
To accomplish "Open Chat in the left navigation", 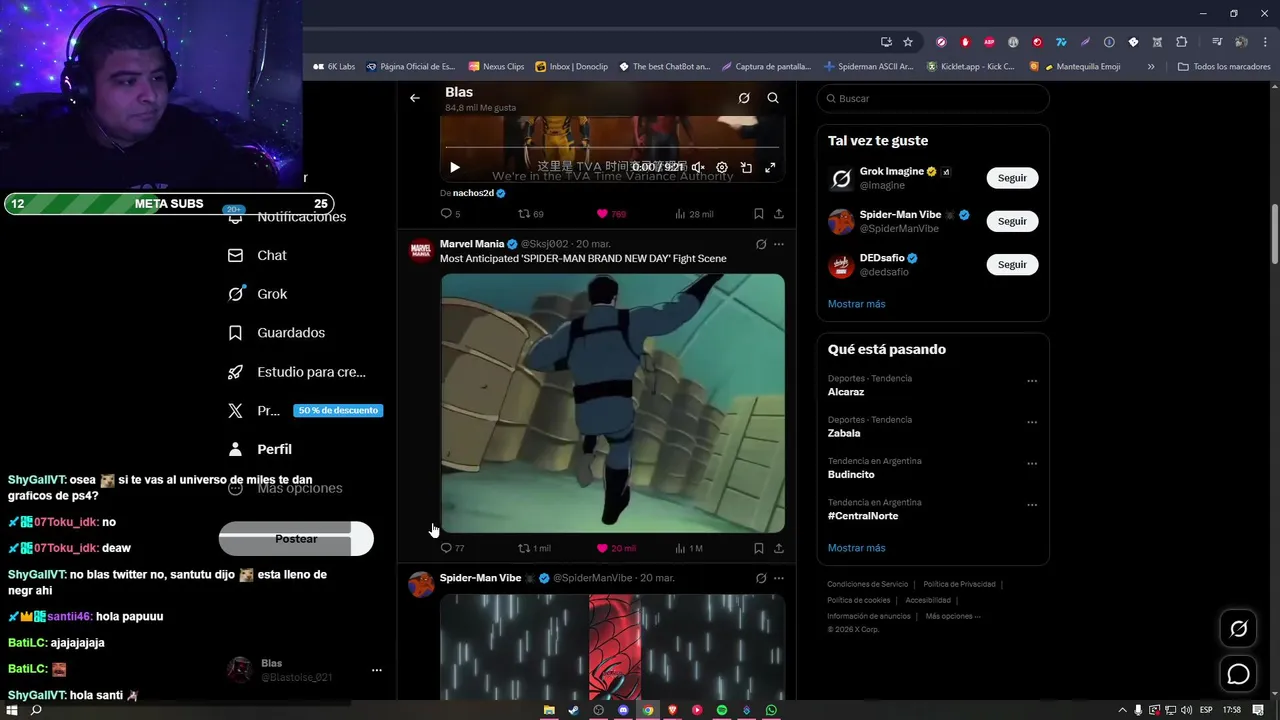I will coord(257,255).
